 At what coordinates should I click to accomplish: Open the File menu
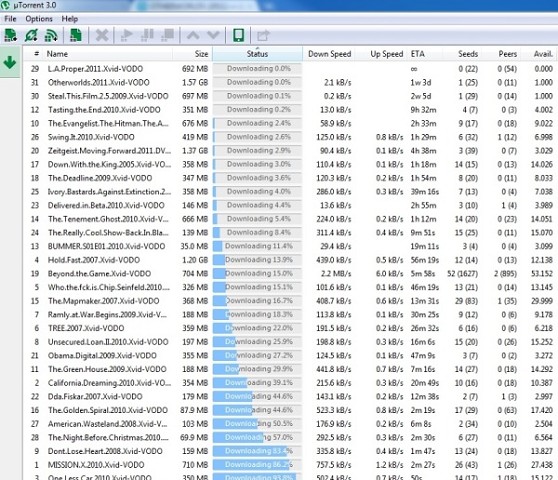10,19
